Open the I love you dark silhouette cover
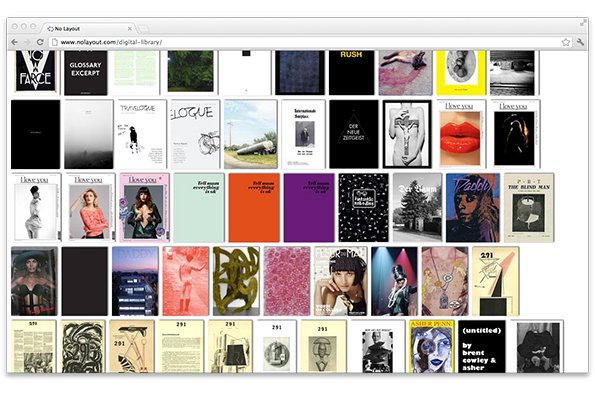The height and width of the screenshot is (395, 595). (x=515, y=134)
